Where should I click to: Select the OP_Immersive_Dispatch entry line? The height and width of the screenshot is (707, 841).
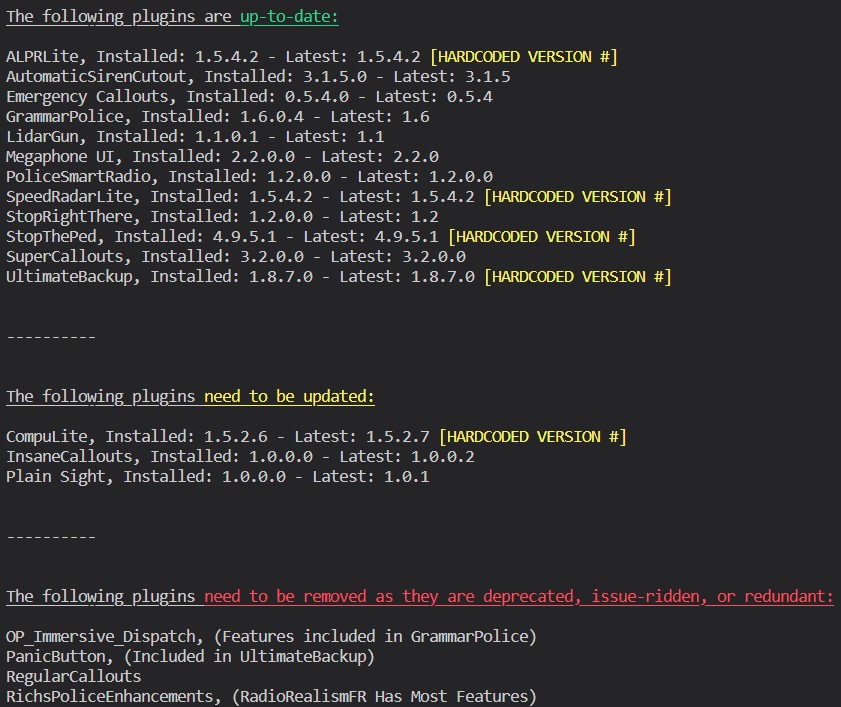tap(271, 637)
